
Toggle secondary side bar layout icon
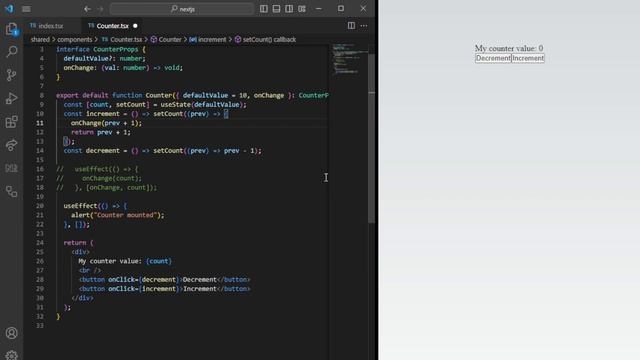click(289, 9)
